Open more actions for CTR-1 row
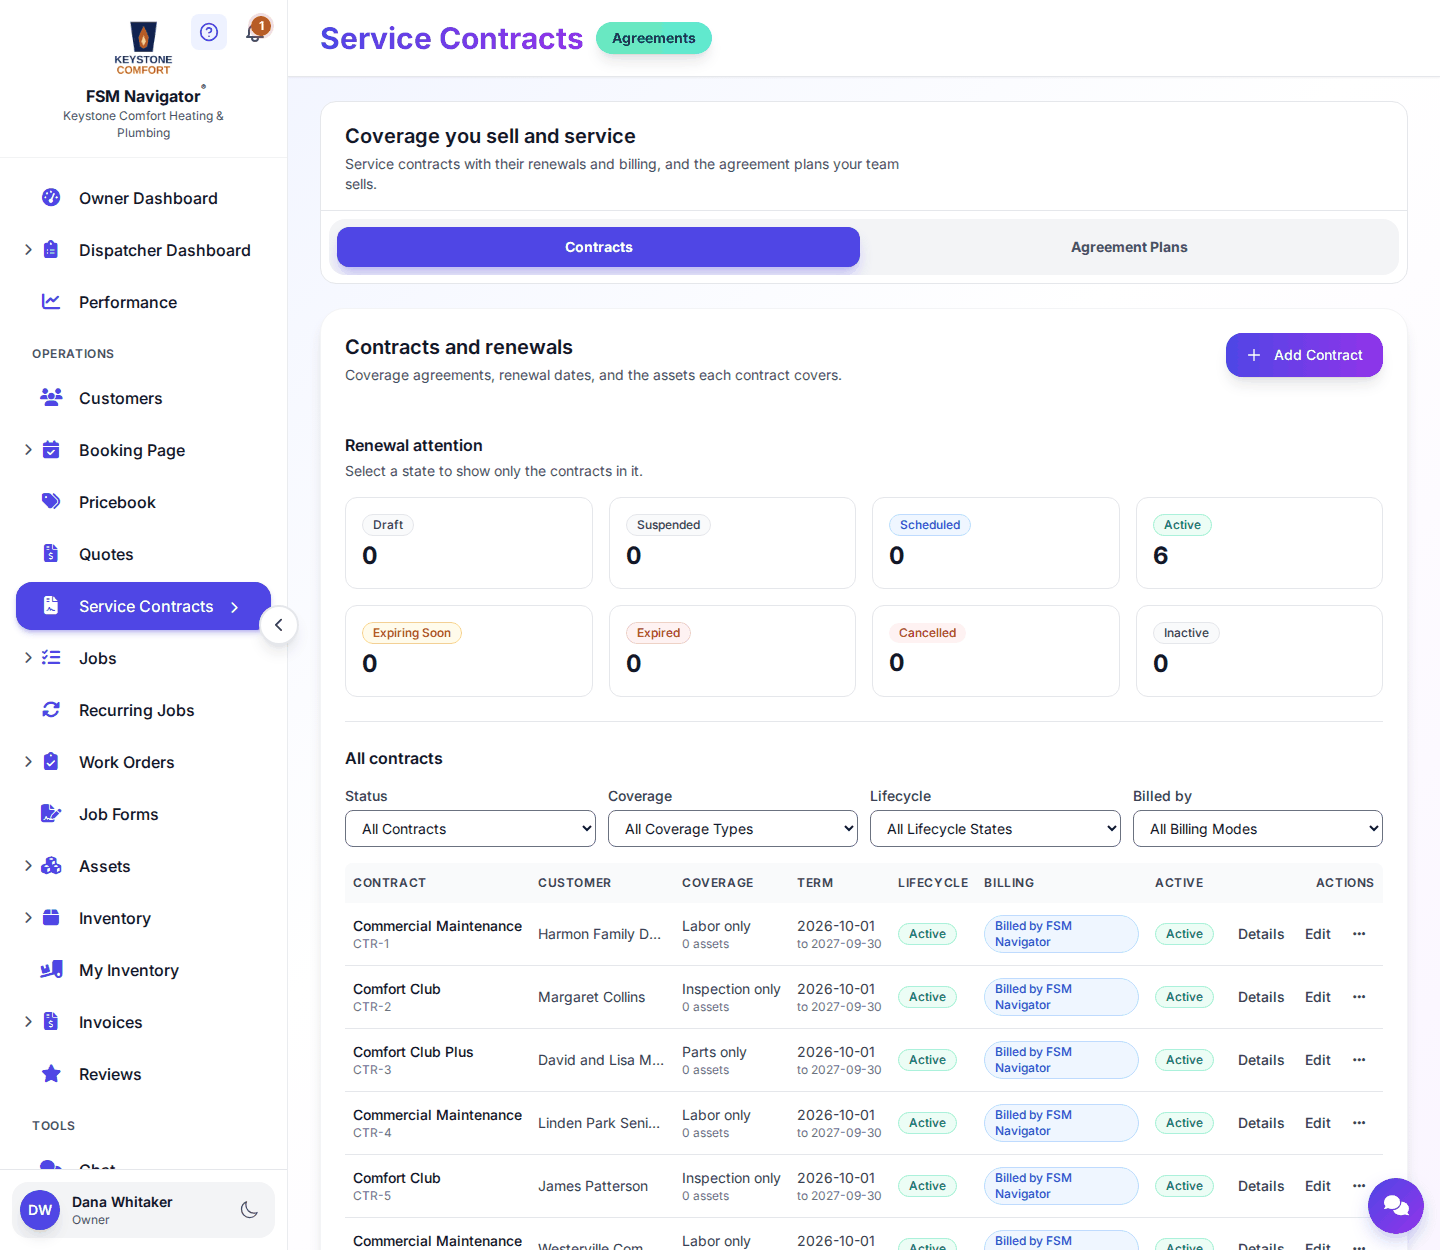The image size is (1440, 1250). click(x=1359, y=934)
